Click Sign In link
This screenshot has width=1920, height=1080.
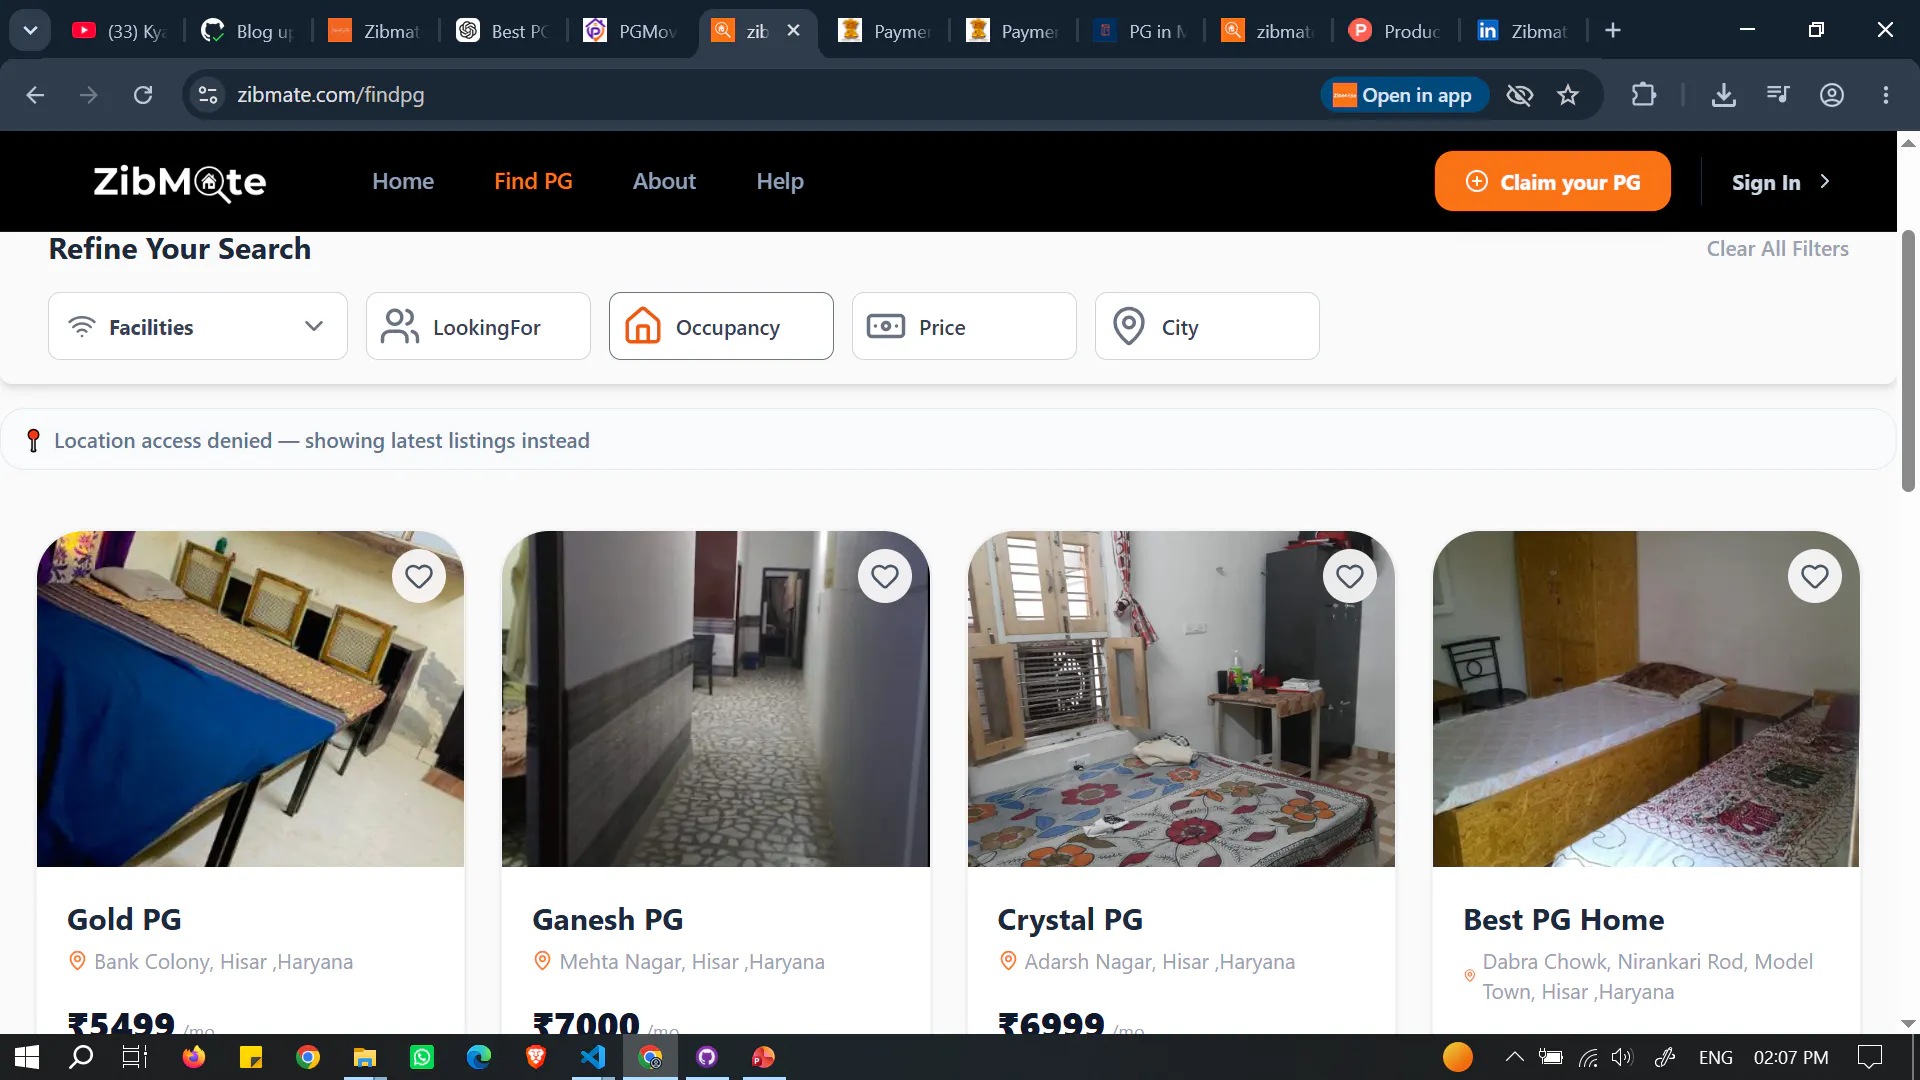click(x=1780, y=182)
